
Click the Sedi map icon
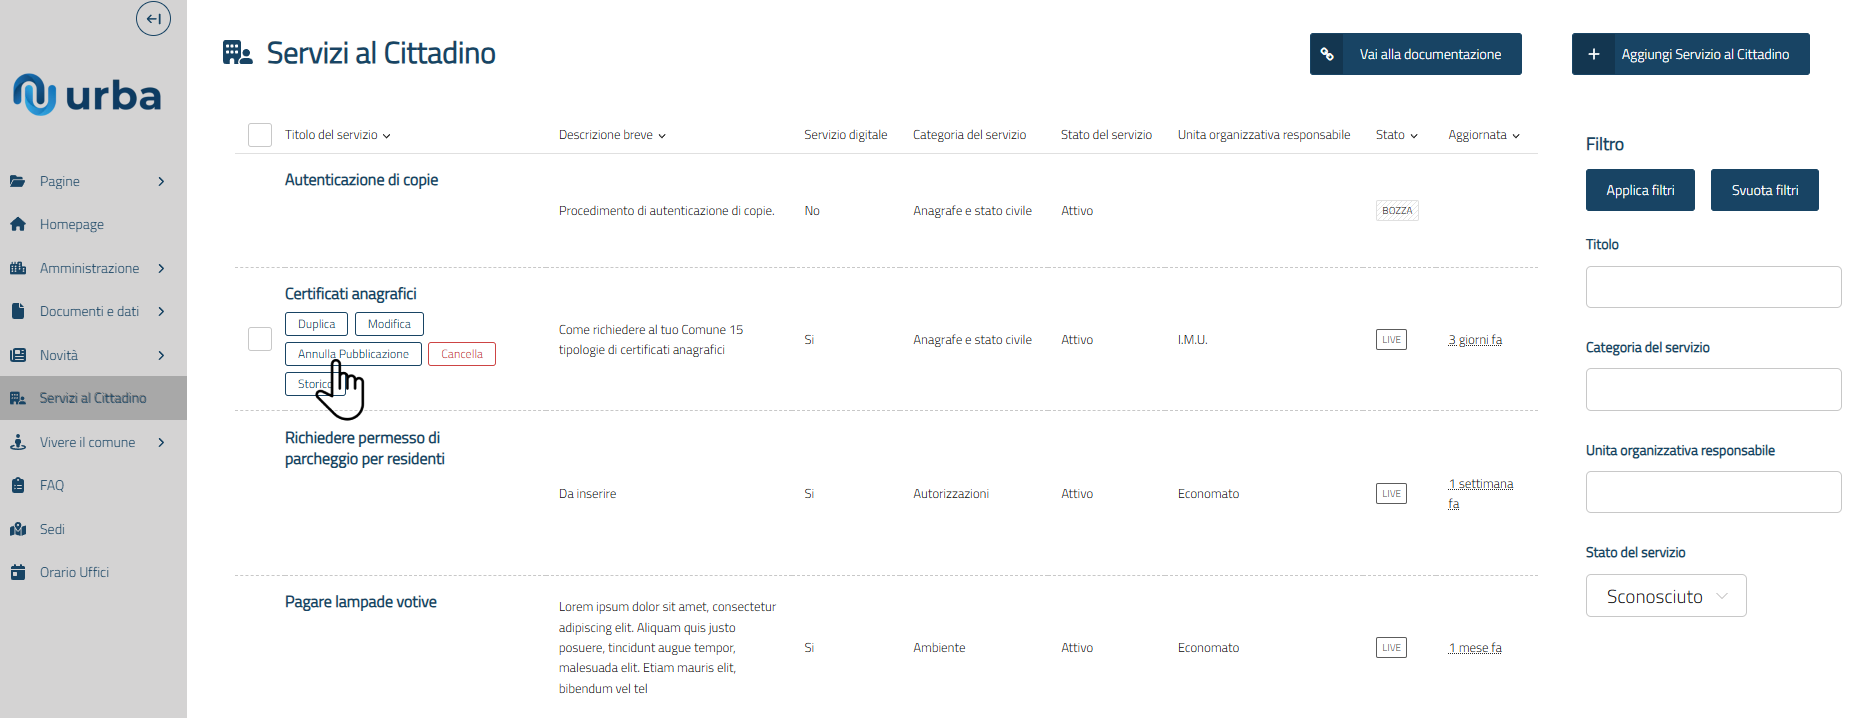coord(18,529)
